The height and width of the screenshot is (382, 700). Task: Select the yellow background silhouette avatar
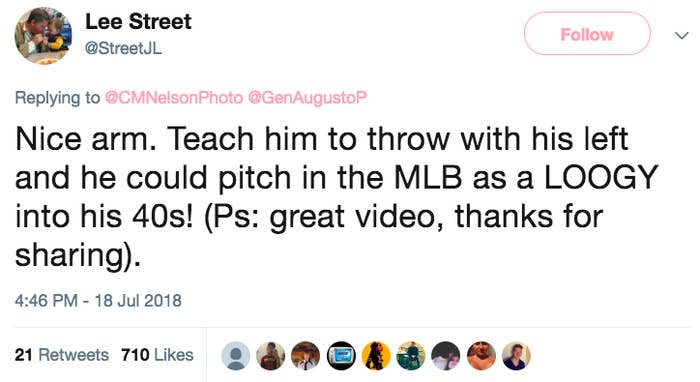point(376,356)
